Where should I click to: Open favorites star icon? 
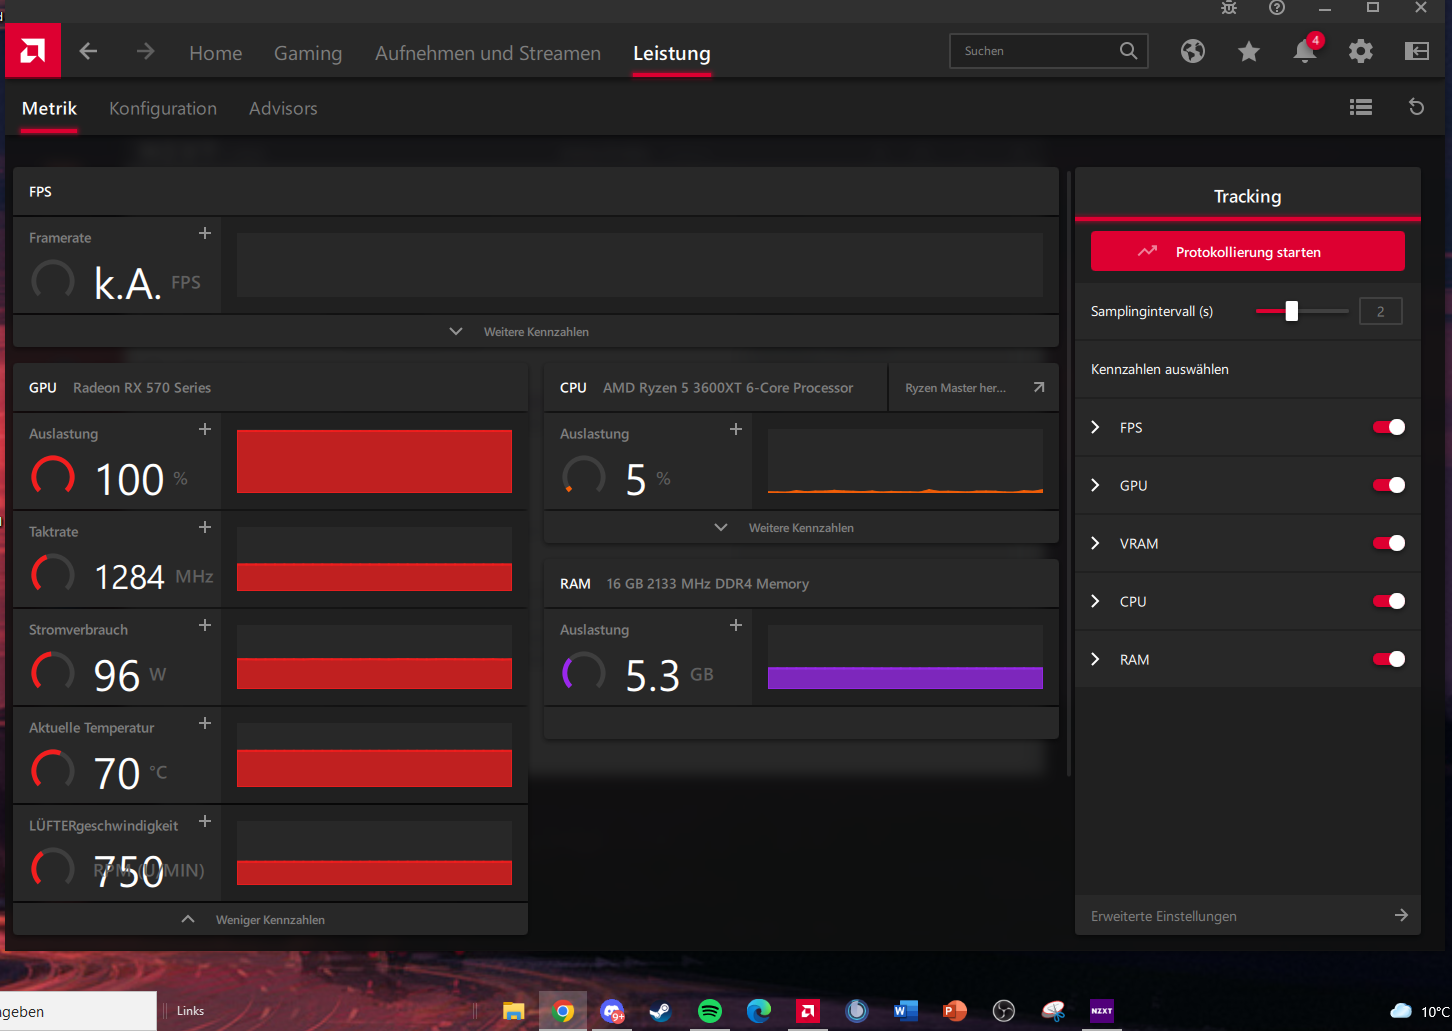tap(1249, 51)
